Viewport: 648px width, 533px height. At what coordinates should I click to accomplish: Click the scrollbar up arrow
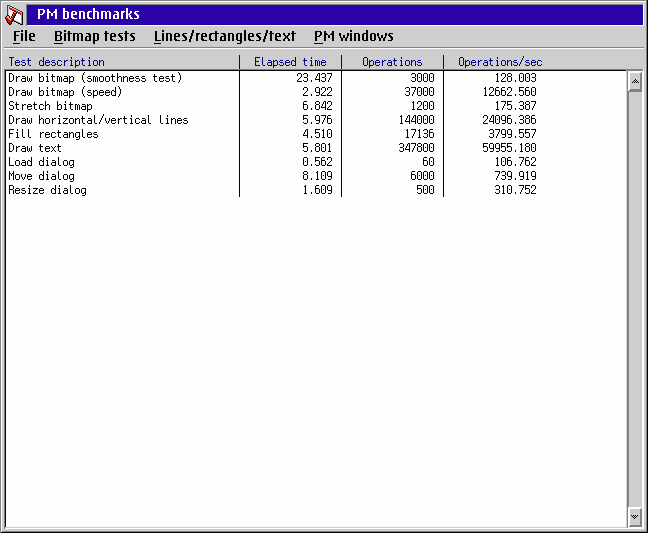[x=635, y=81]
